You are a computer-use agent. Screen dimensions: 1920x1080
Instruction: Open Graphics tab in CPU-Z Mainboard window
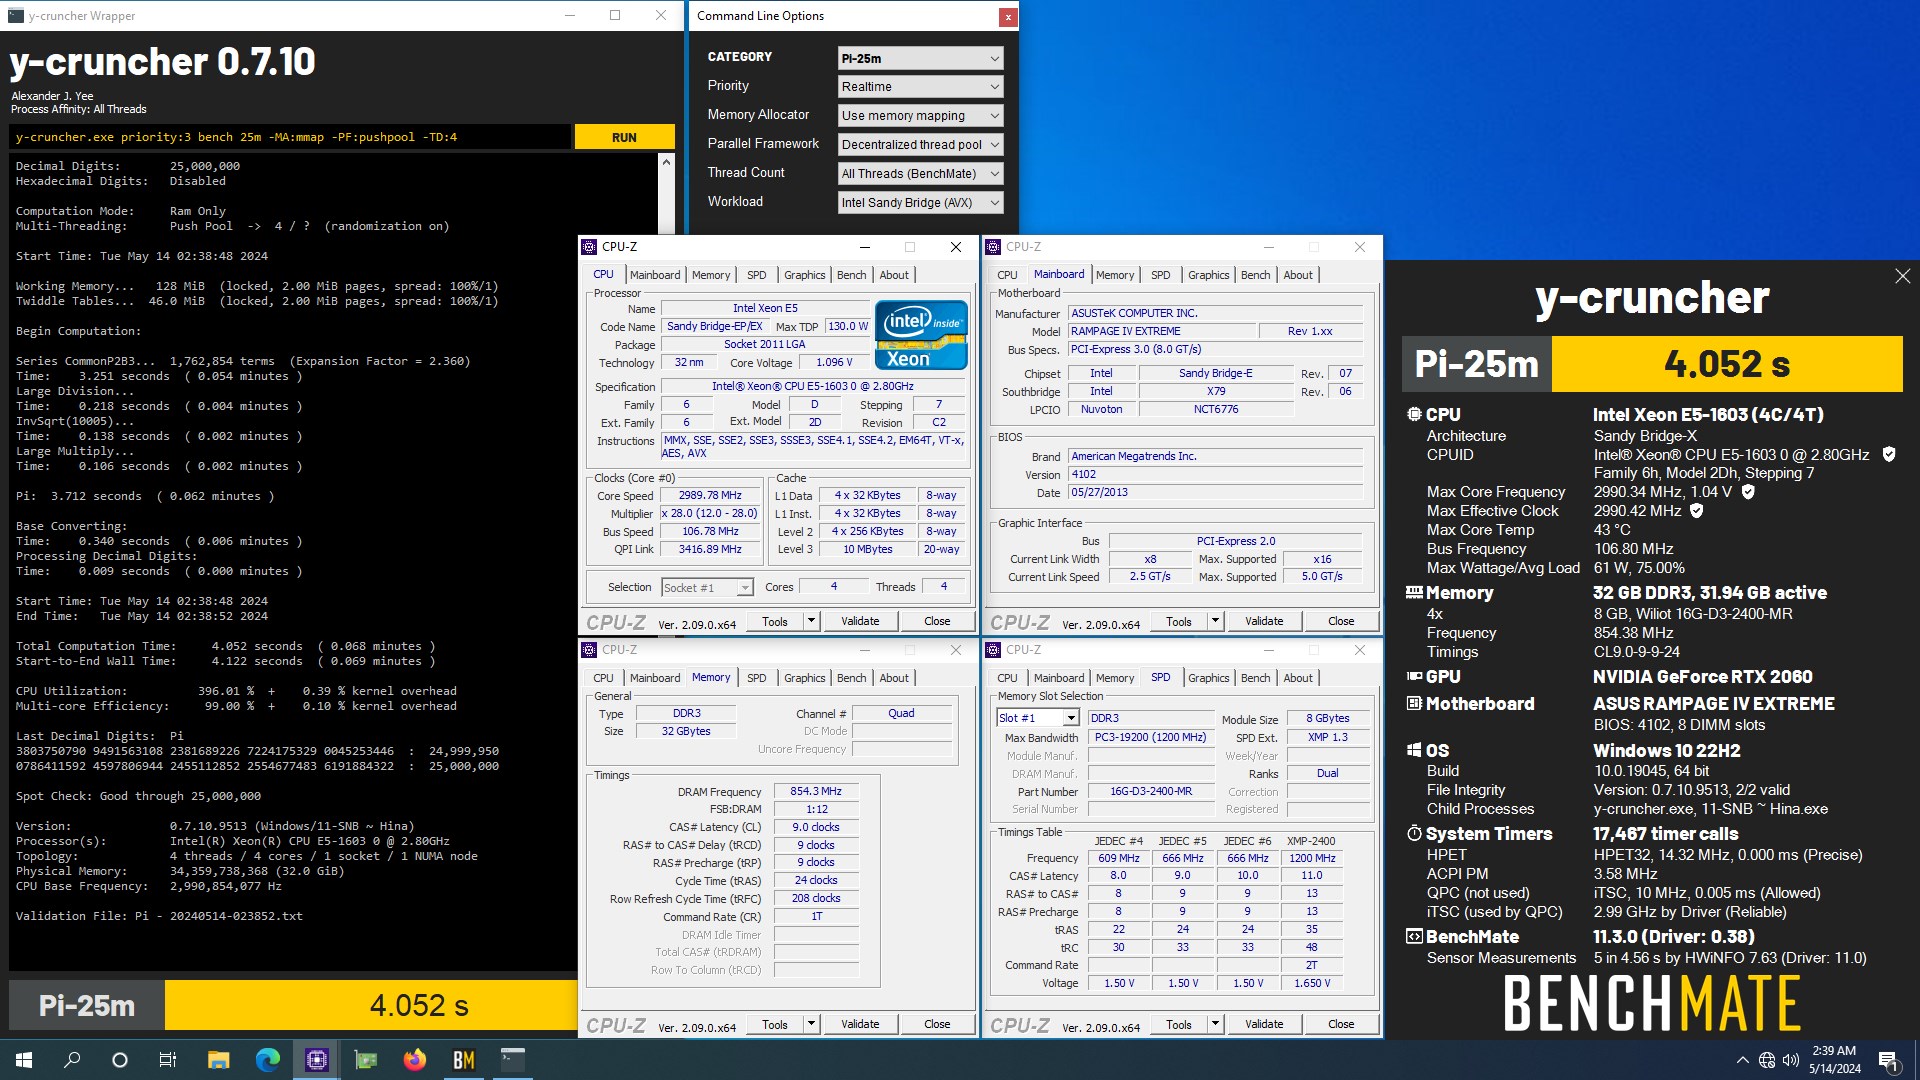tap(1208, 275)
